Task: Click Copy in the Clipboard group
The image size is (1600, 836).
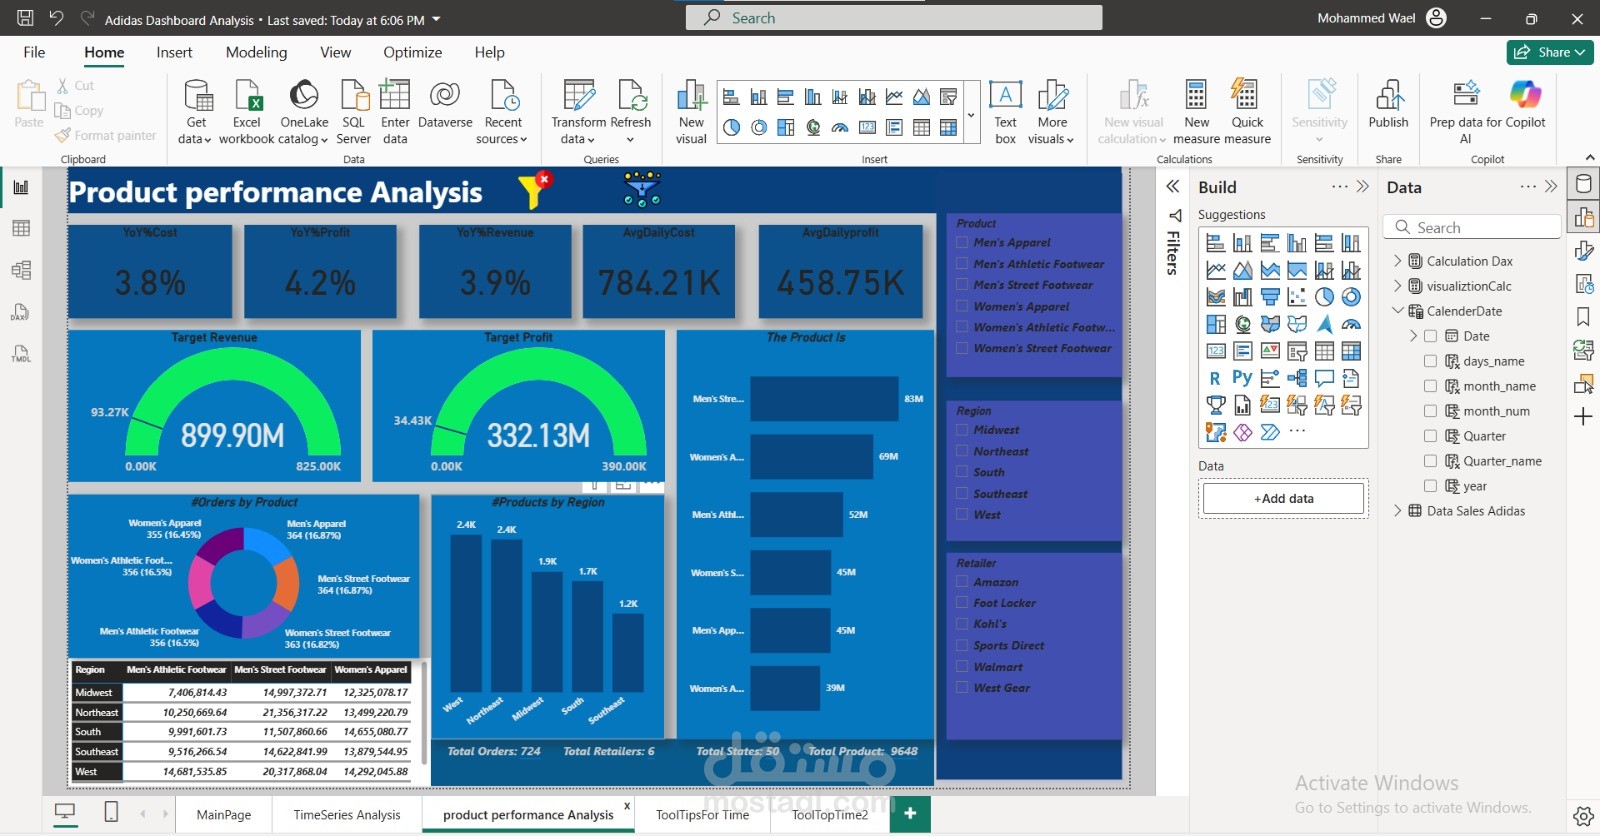Action: coord(80,111)
